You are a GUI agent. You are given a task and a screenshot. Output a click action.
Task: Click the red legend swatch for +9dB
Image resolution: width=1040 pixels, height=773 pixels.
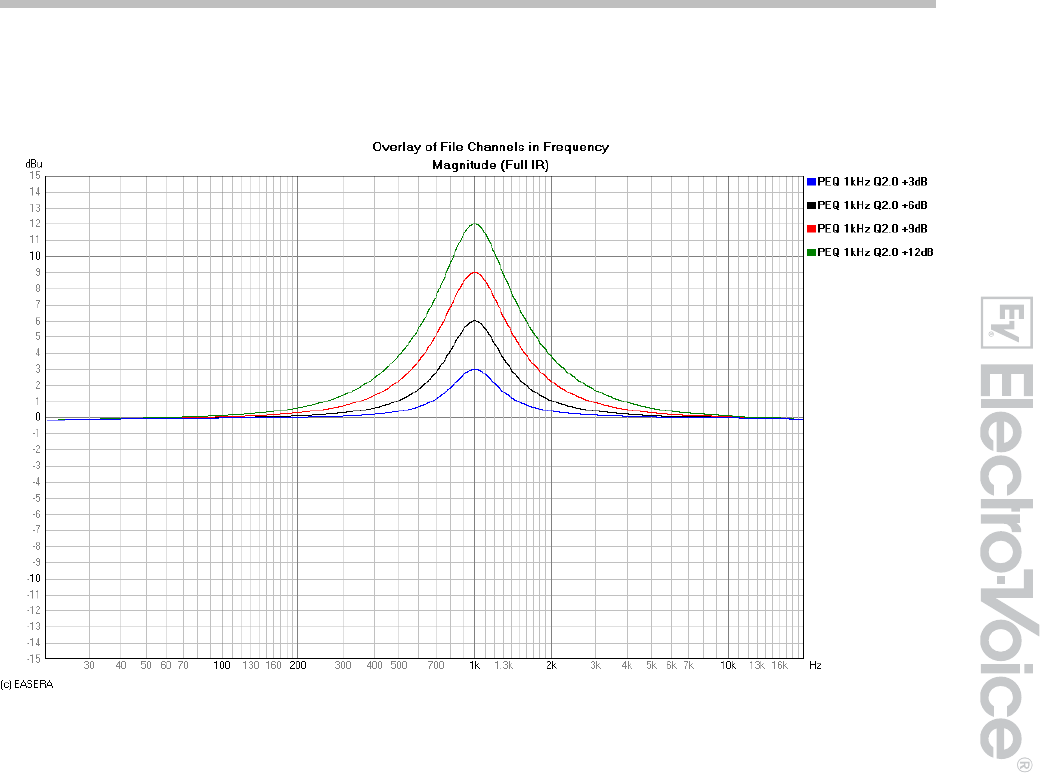pyautogui.click(x=811, y=229)
